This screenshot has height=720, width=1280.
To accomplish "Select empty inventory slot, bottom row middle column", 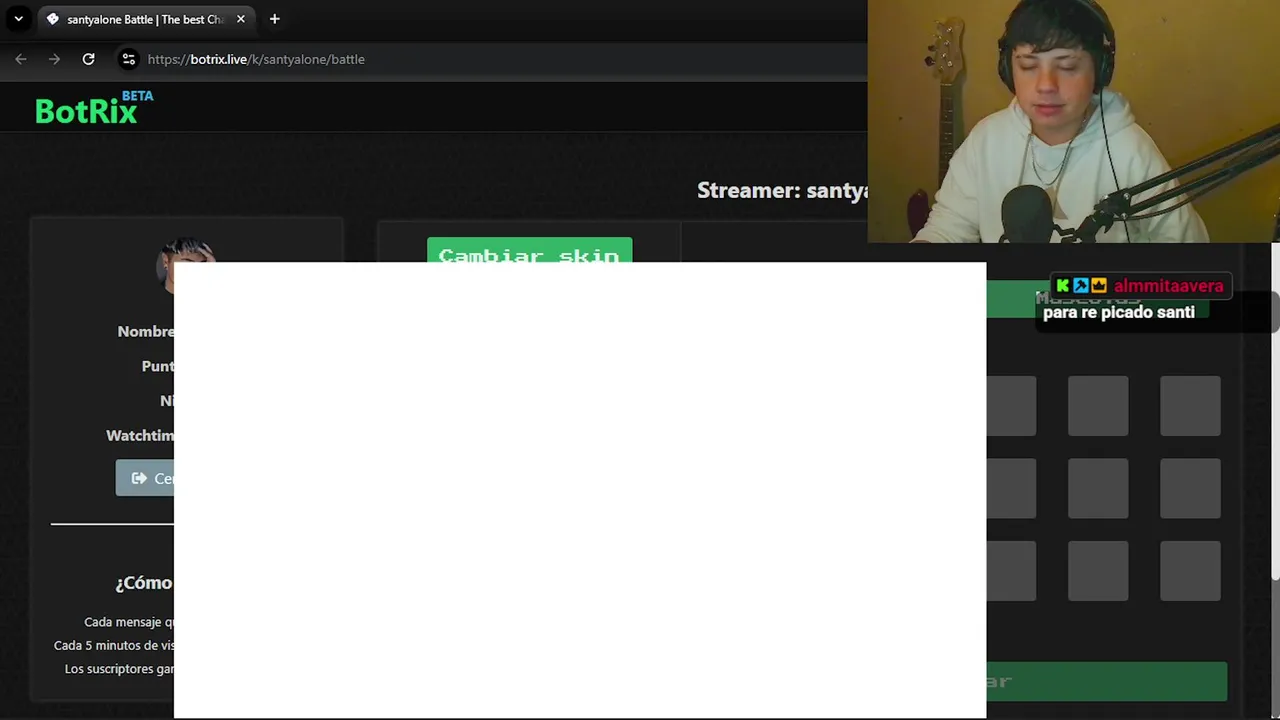I will pos(1098,571).
